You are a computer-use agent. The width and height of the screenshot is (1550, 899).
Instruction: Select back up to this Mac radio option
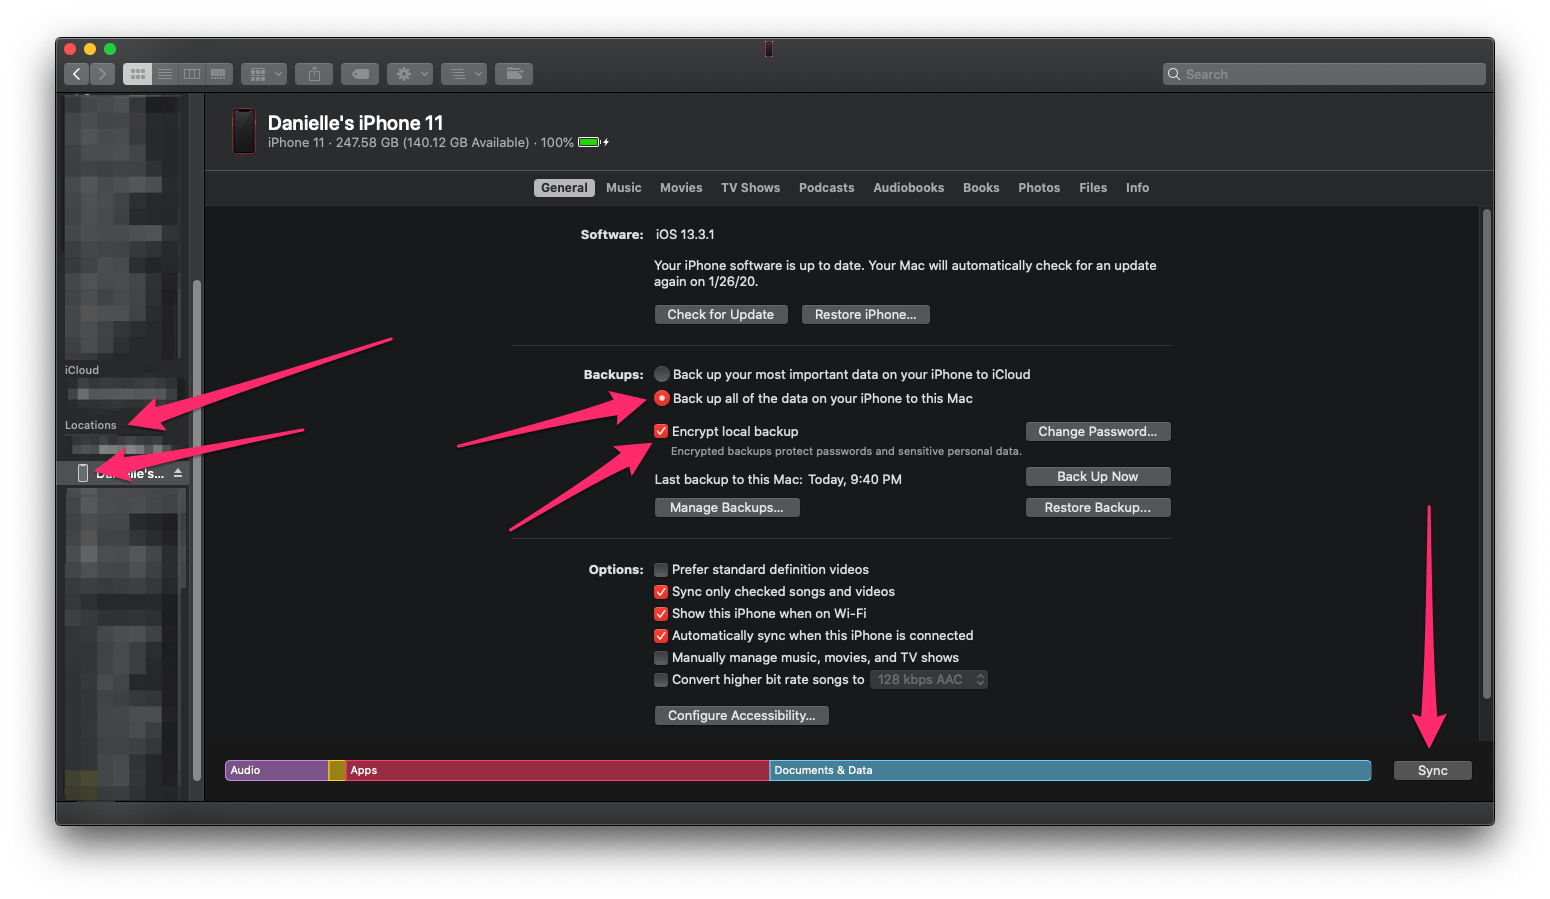[662, 398]
